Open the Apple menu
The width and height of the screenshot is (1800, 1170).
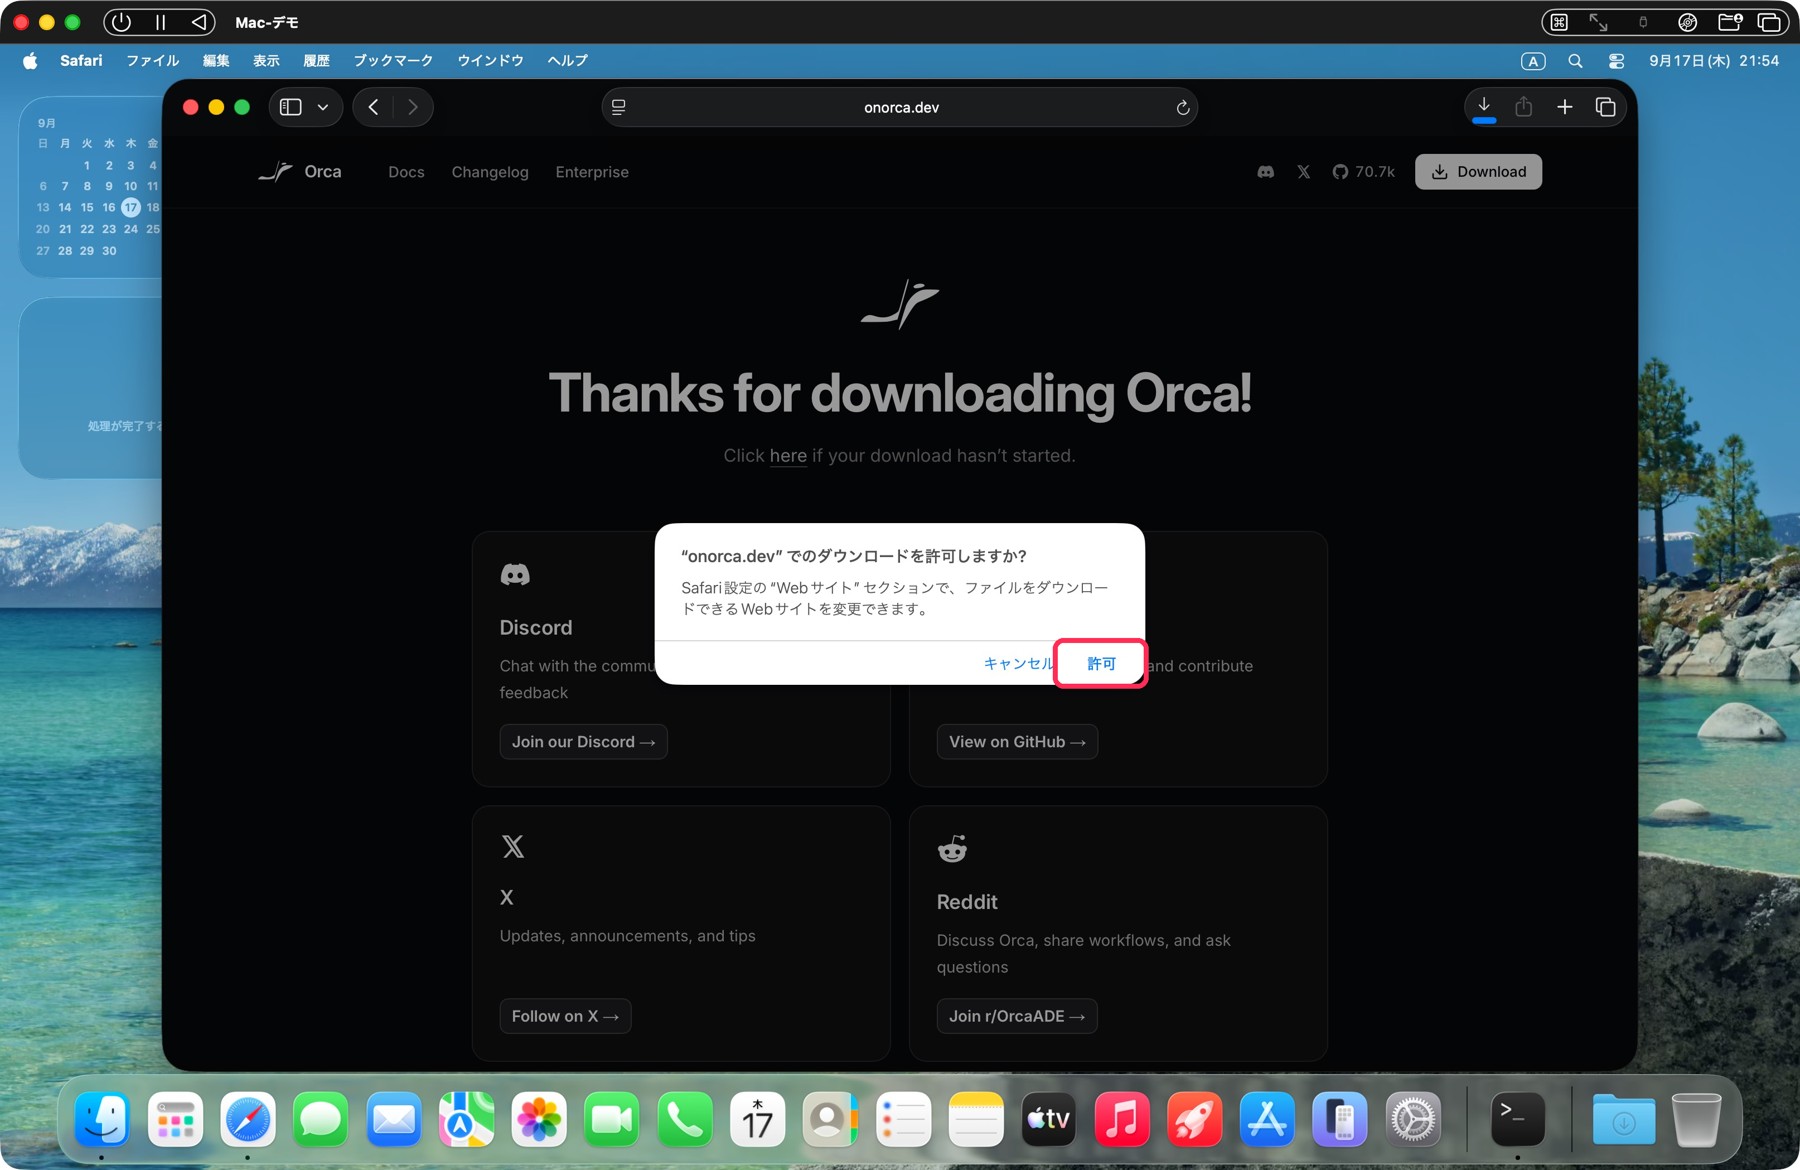pyautogui.click(x=30, y=61)
